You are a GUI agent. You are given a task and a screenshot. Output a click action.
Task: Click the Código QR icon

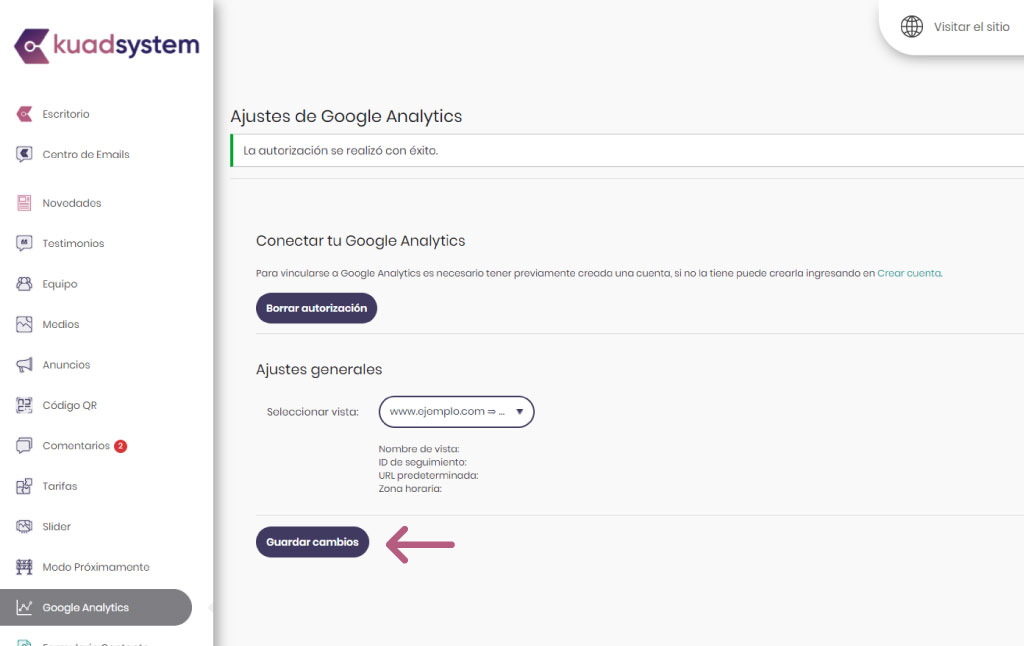pyautogui.click(x=24, y=406)
